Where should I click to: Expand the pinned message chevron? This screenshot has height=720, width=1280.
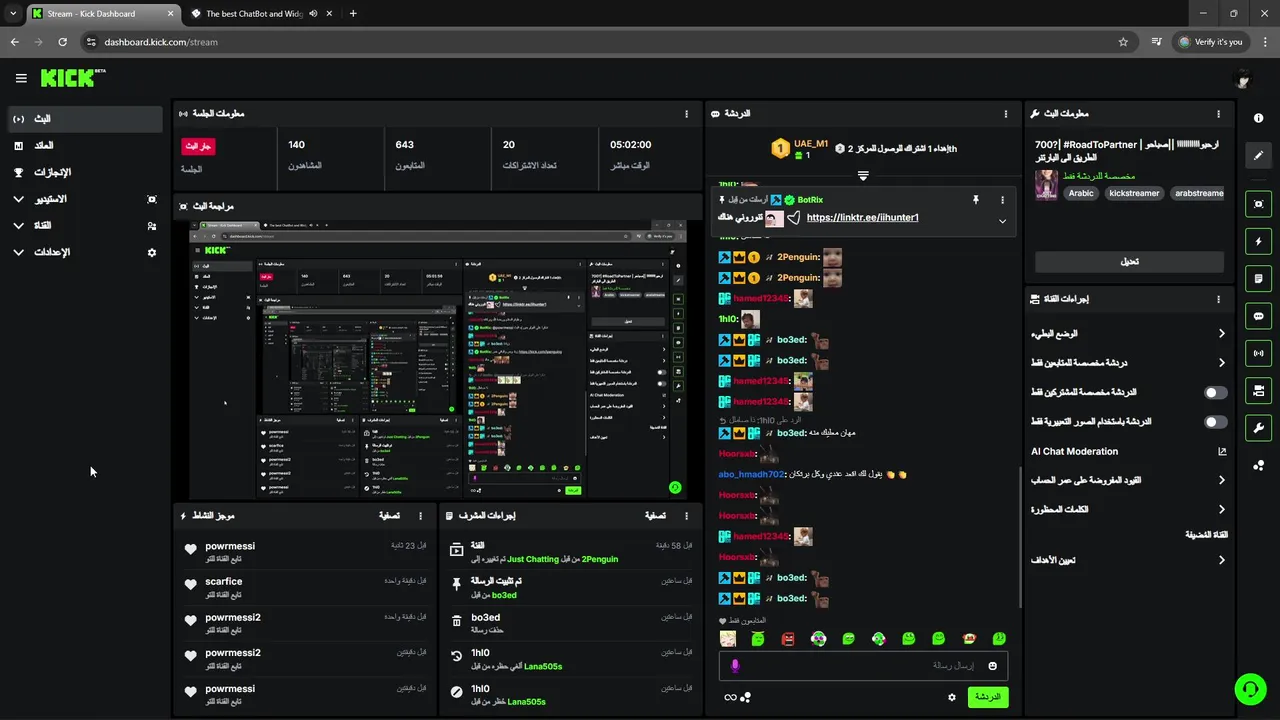pyautogui.click(x=1002, y=222)
